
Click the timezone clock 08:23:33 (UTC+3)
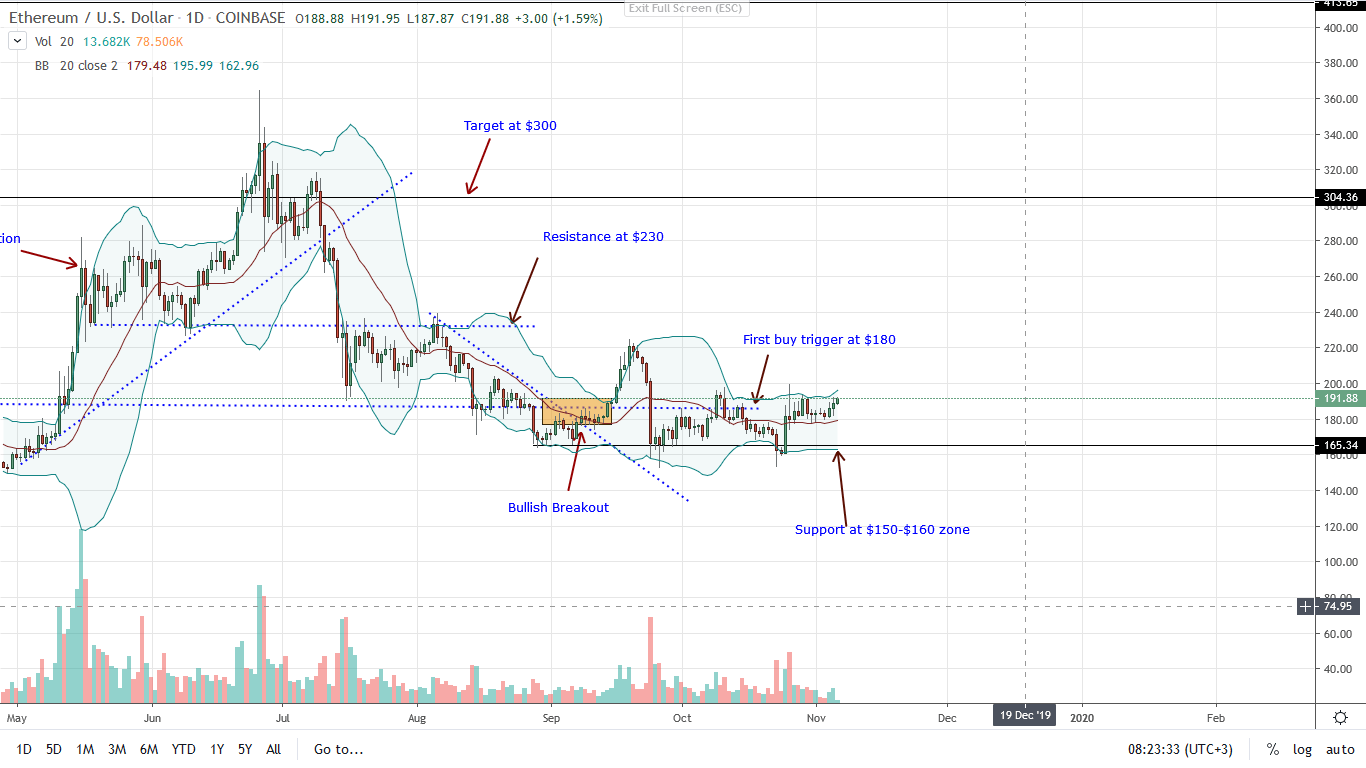point(1180,749)
